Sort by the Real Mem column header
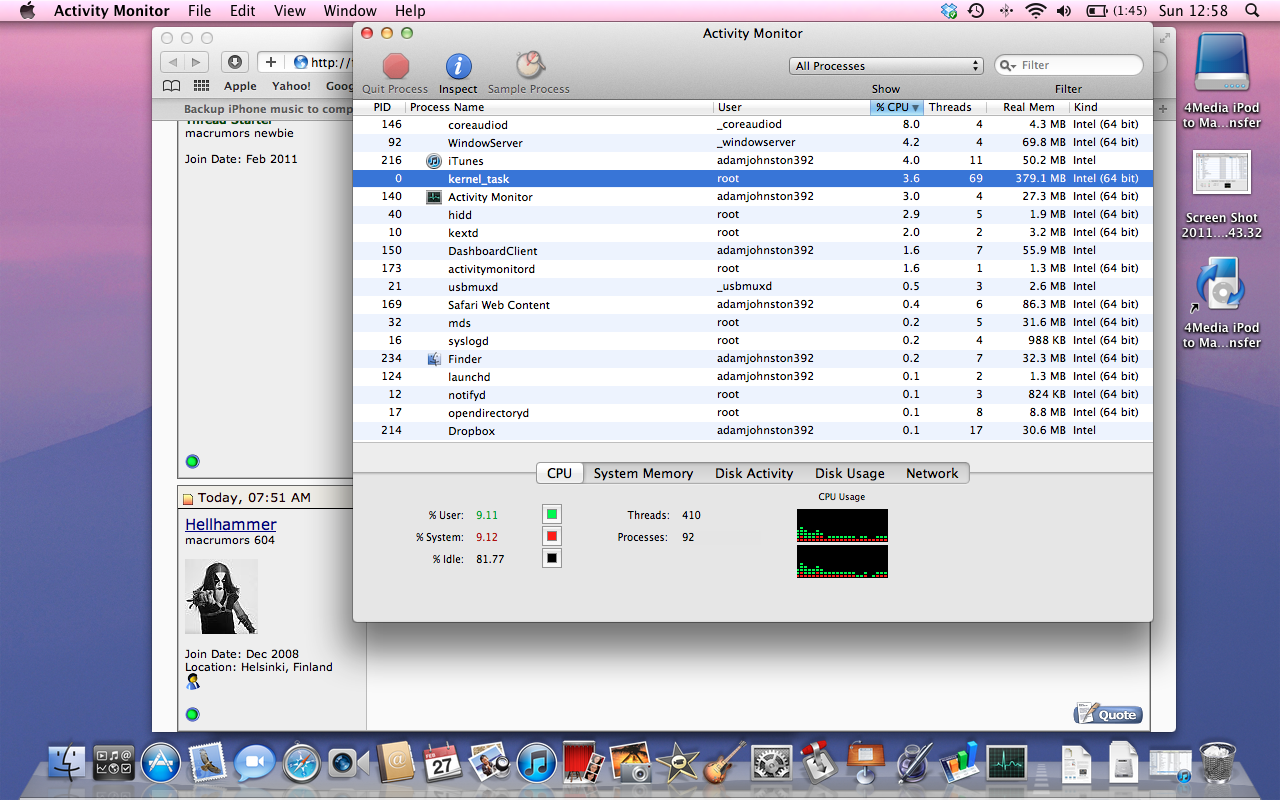 1028,107
